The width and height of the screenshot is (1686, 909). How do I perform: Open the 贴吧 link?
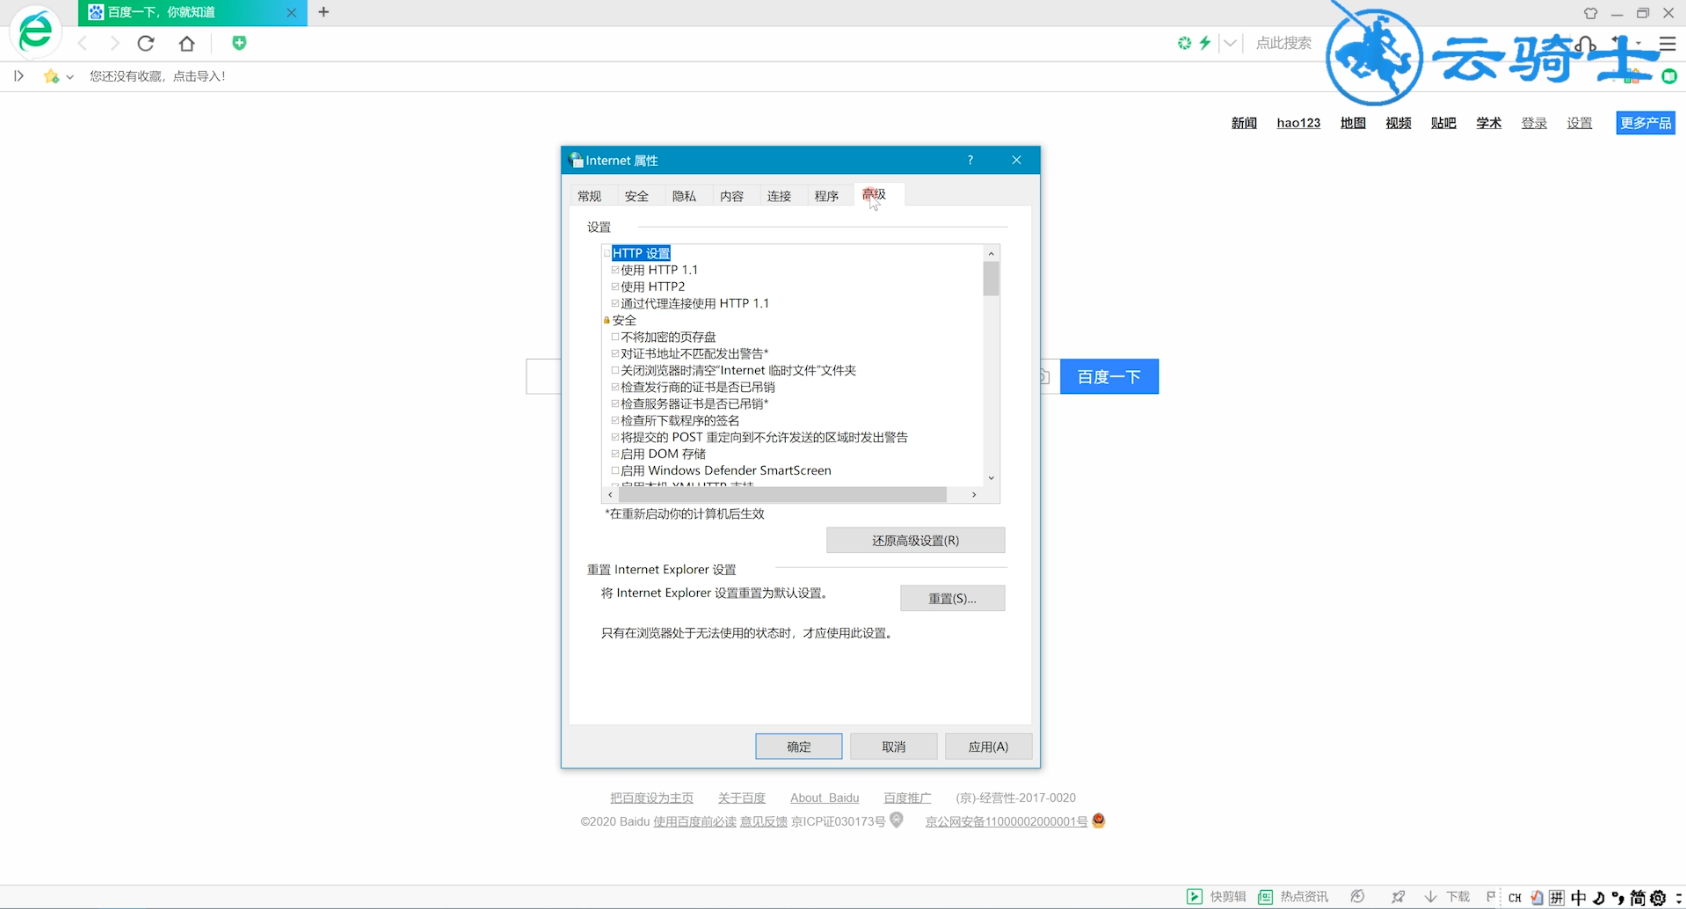1443,123
